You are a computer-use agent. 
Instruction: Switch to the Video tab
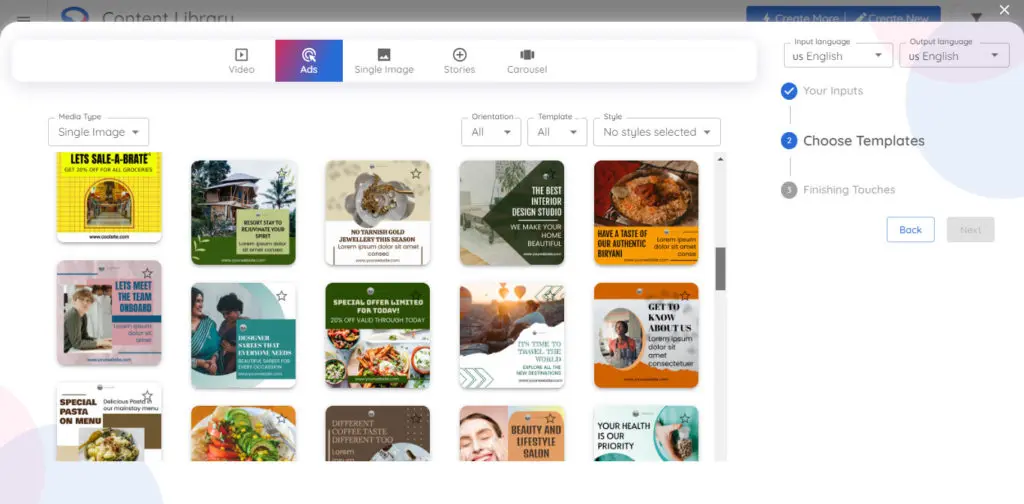click(x=242, y=61)
